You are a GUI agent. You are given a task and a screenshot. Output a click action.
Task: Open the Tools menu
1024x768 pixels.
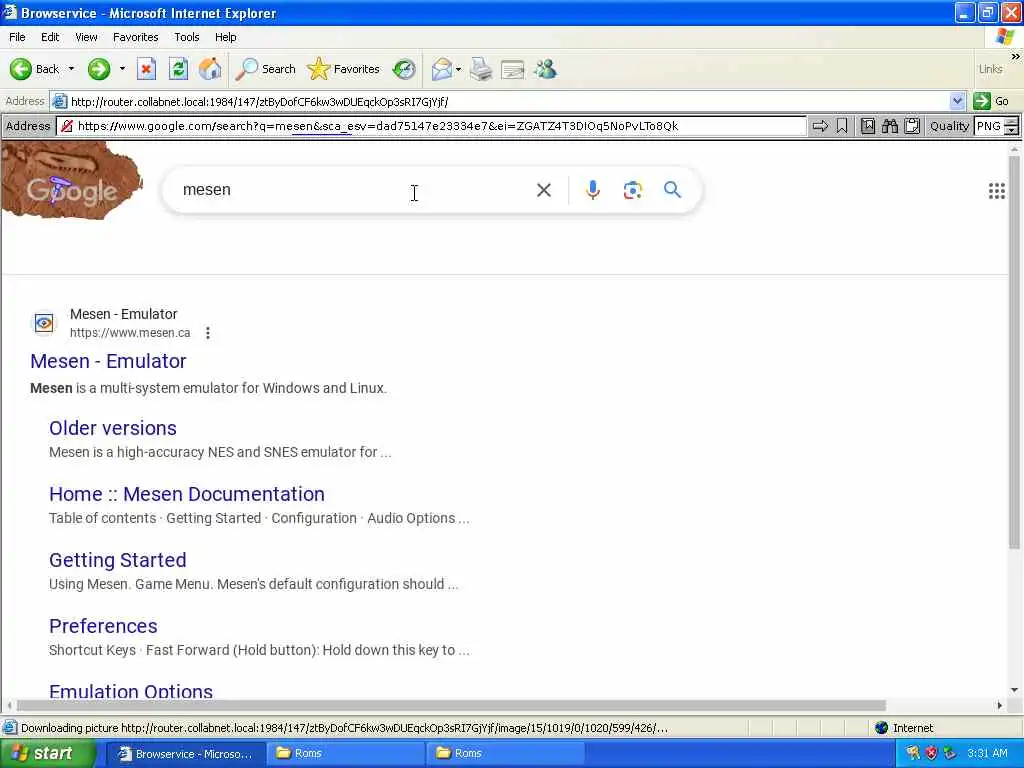[187, 37]
